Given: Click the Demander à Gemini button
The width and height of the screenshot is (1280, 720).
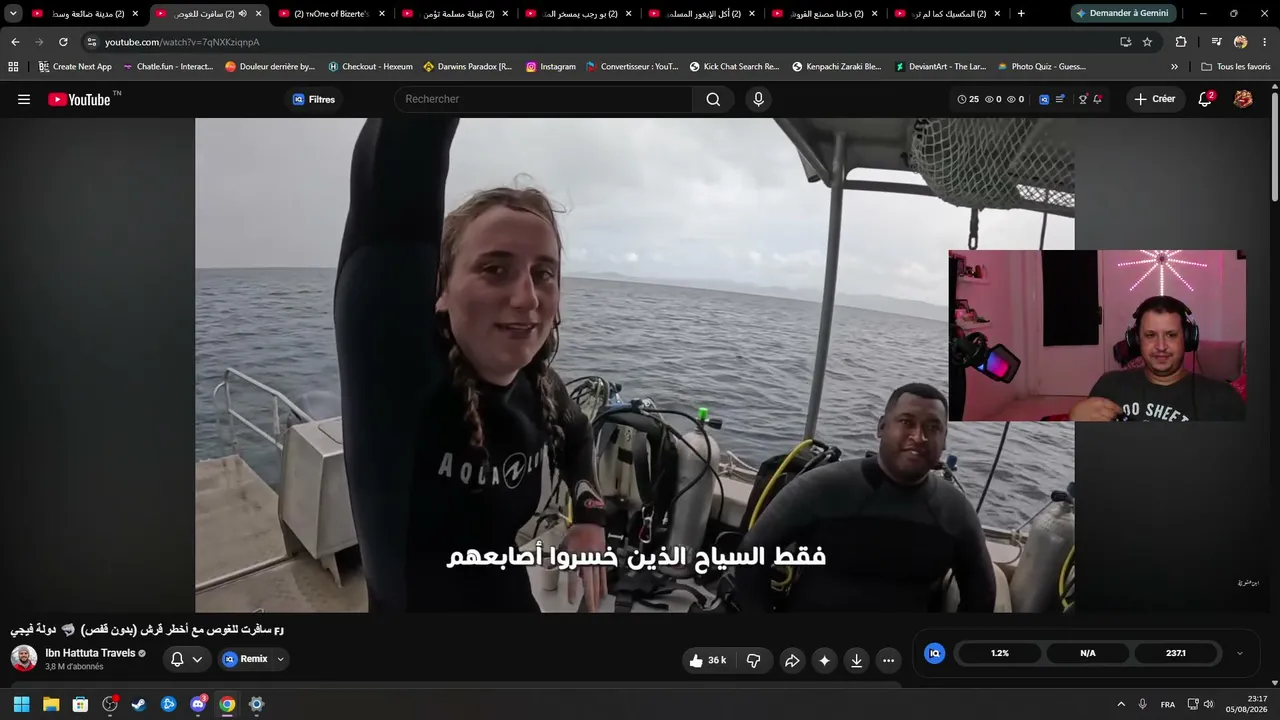Looking at the screenshot, I should (x=1123, y=14).
